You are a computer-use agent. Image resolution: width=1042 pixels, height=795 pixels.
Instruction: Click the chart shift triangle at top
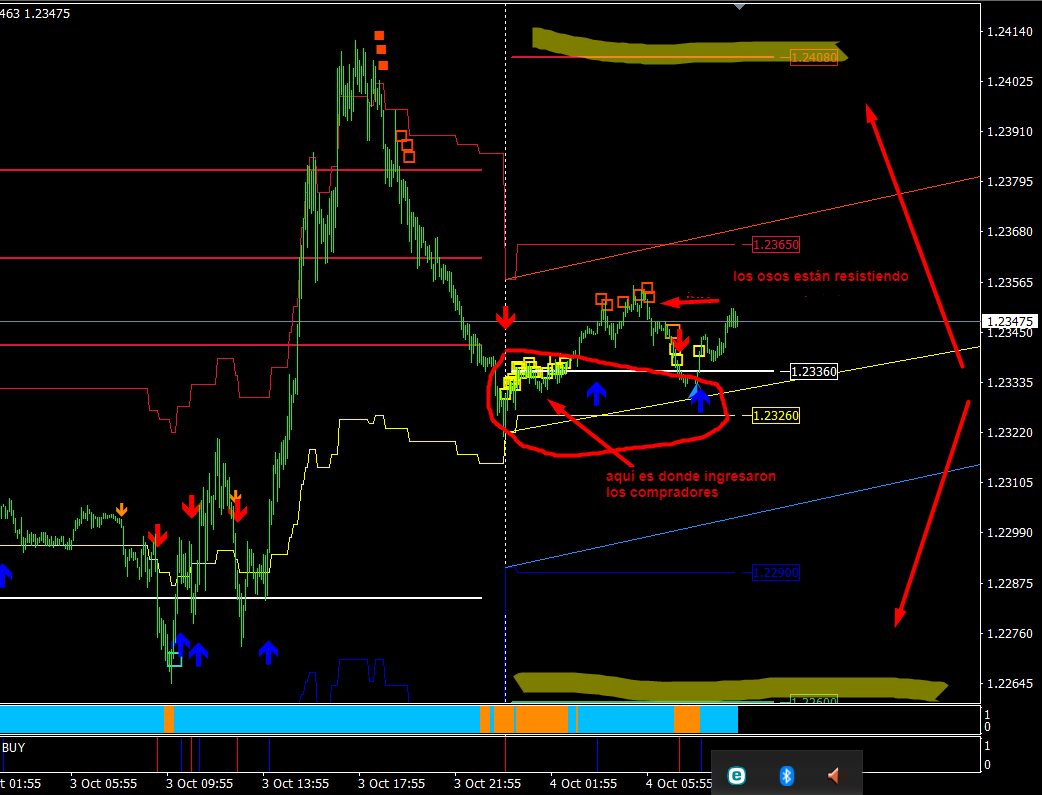click(x=739, y=6)
